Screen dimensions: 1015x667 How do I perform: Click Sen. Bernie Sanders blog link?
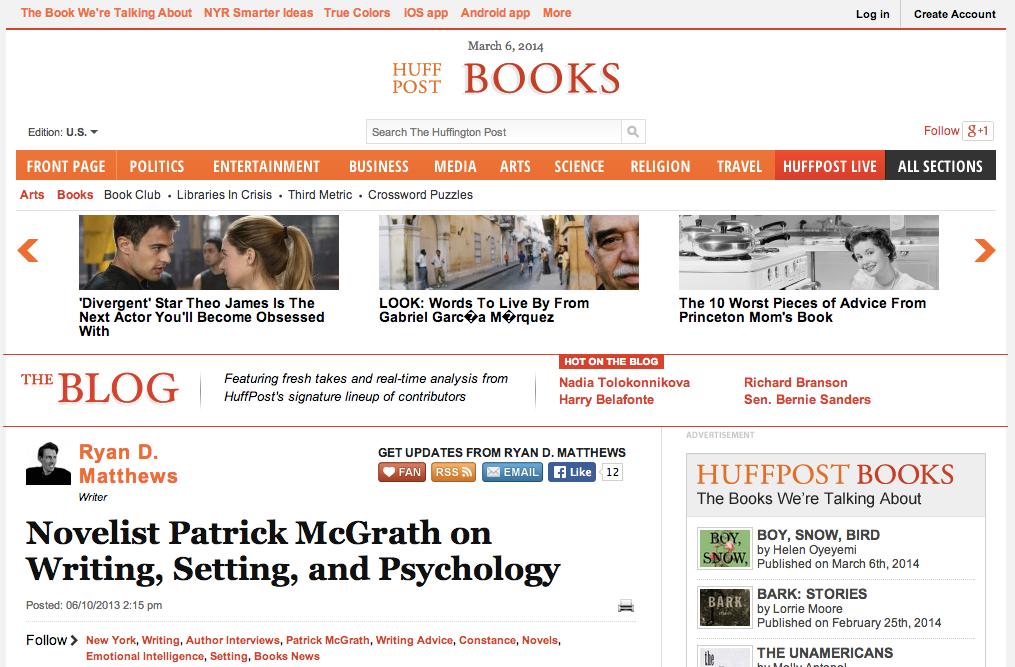pyautogui.click(x=807, y=400)
